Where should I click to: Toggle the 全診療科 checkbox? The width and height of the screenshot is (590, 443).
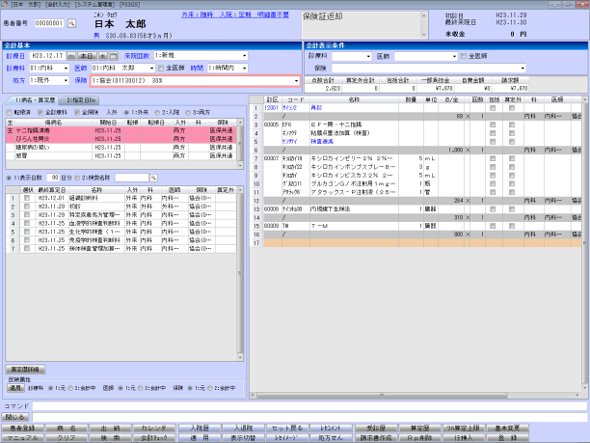40,112
